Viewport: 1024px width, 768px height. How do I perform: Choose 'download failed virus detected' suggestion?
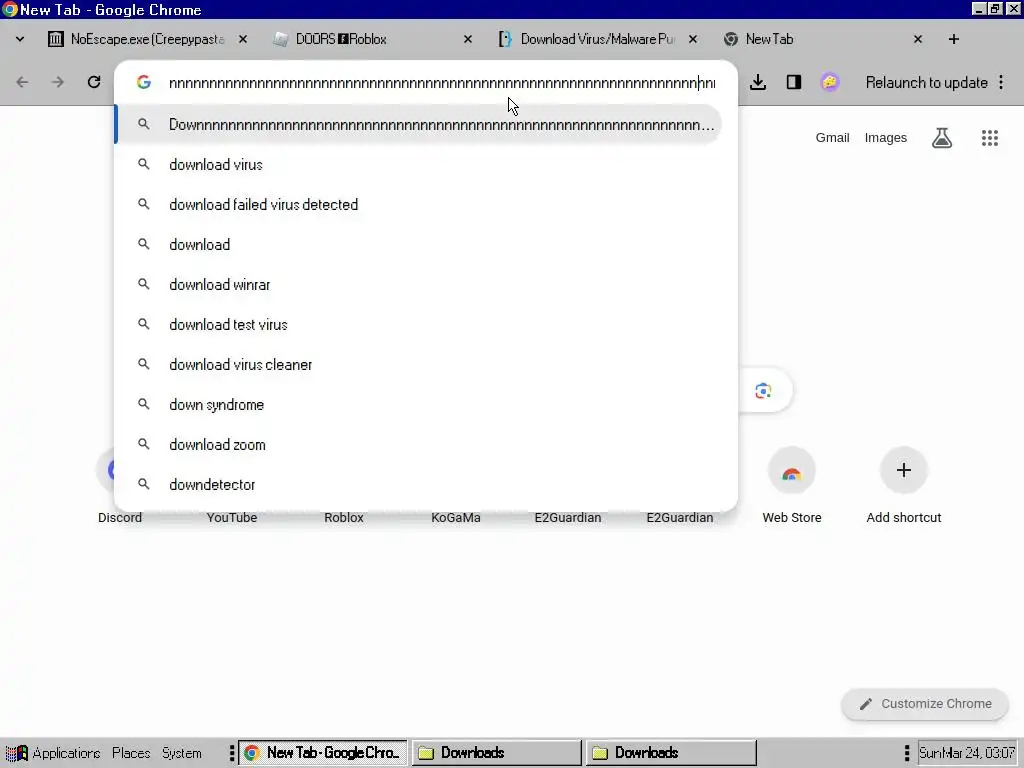[419, 204]
